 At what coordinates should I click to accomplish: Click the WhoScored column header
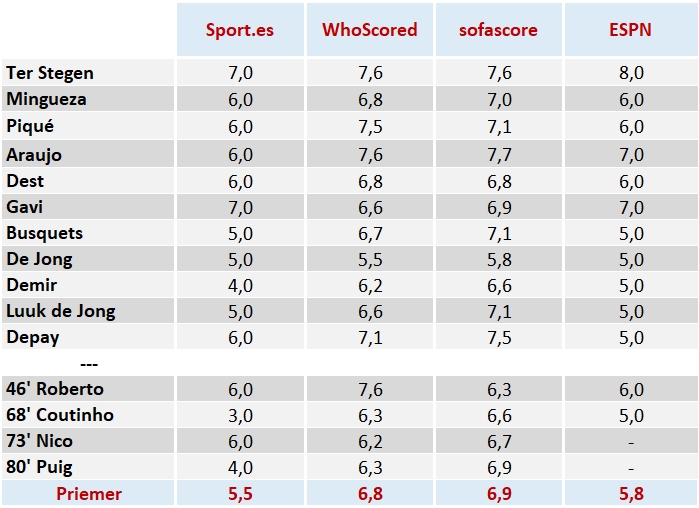(x=369, y=30)
